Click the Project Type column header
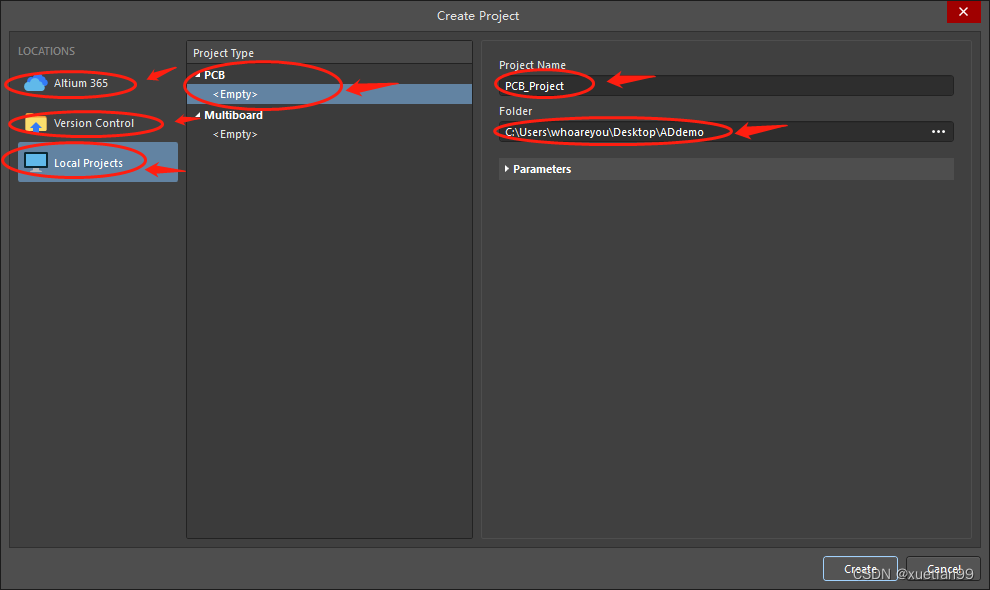Viewport: 990px width, 590px height. point(224,53)
